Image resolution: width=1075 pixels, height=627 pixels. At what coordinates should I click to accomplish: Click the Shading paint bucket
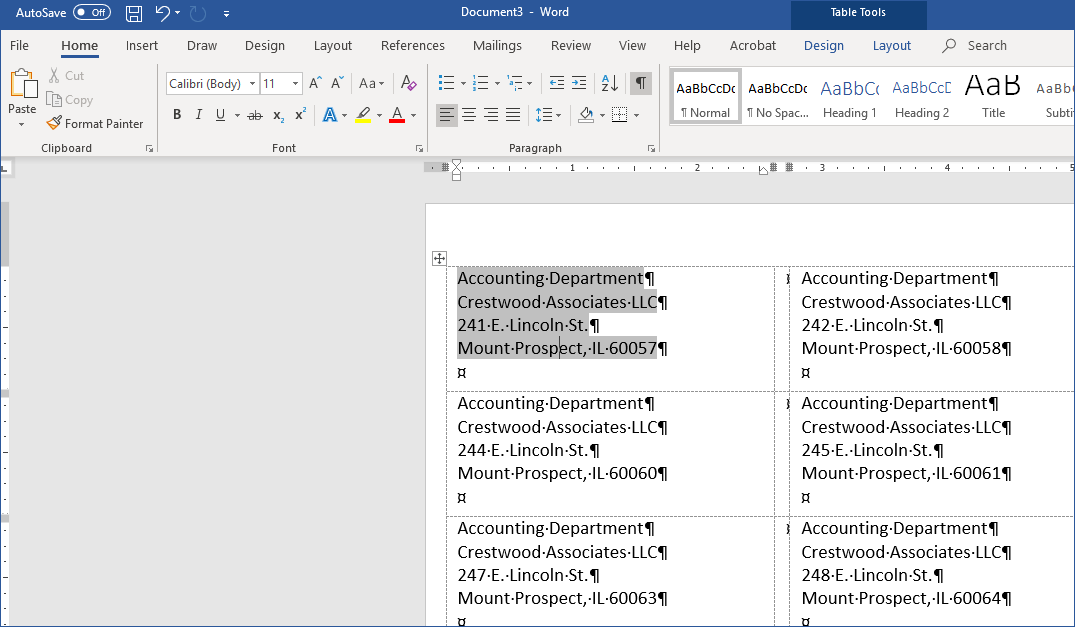586,115
